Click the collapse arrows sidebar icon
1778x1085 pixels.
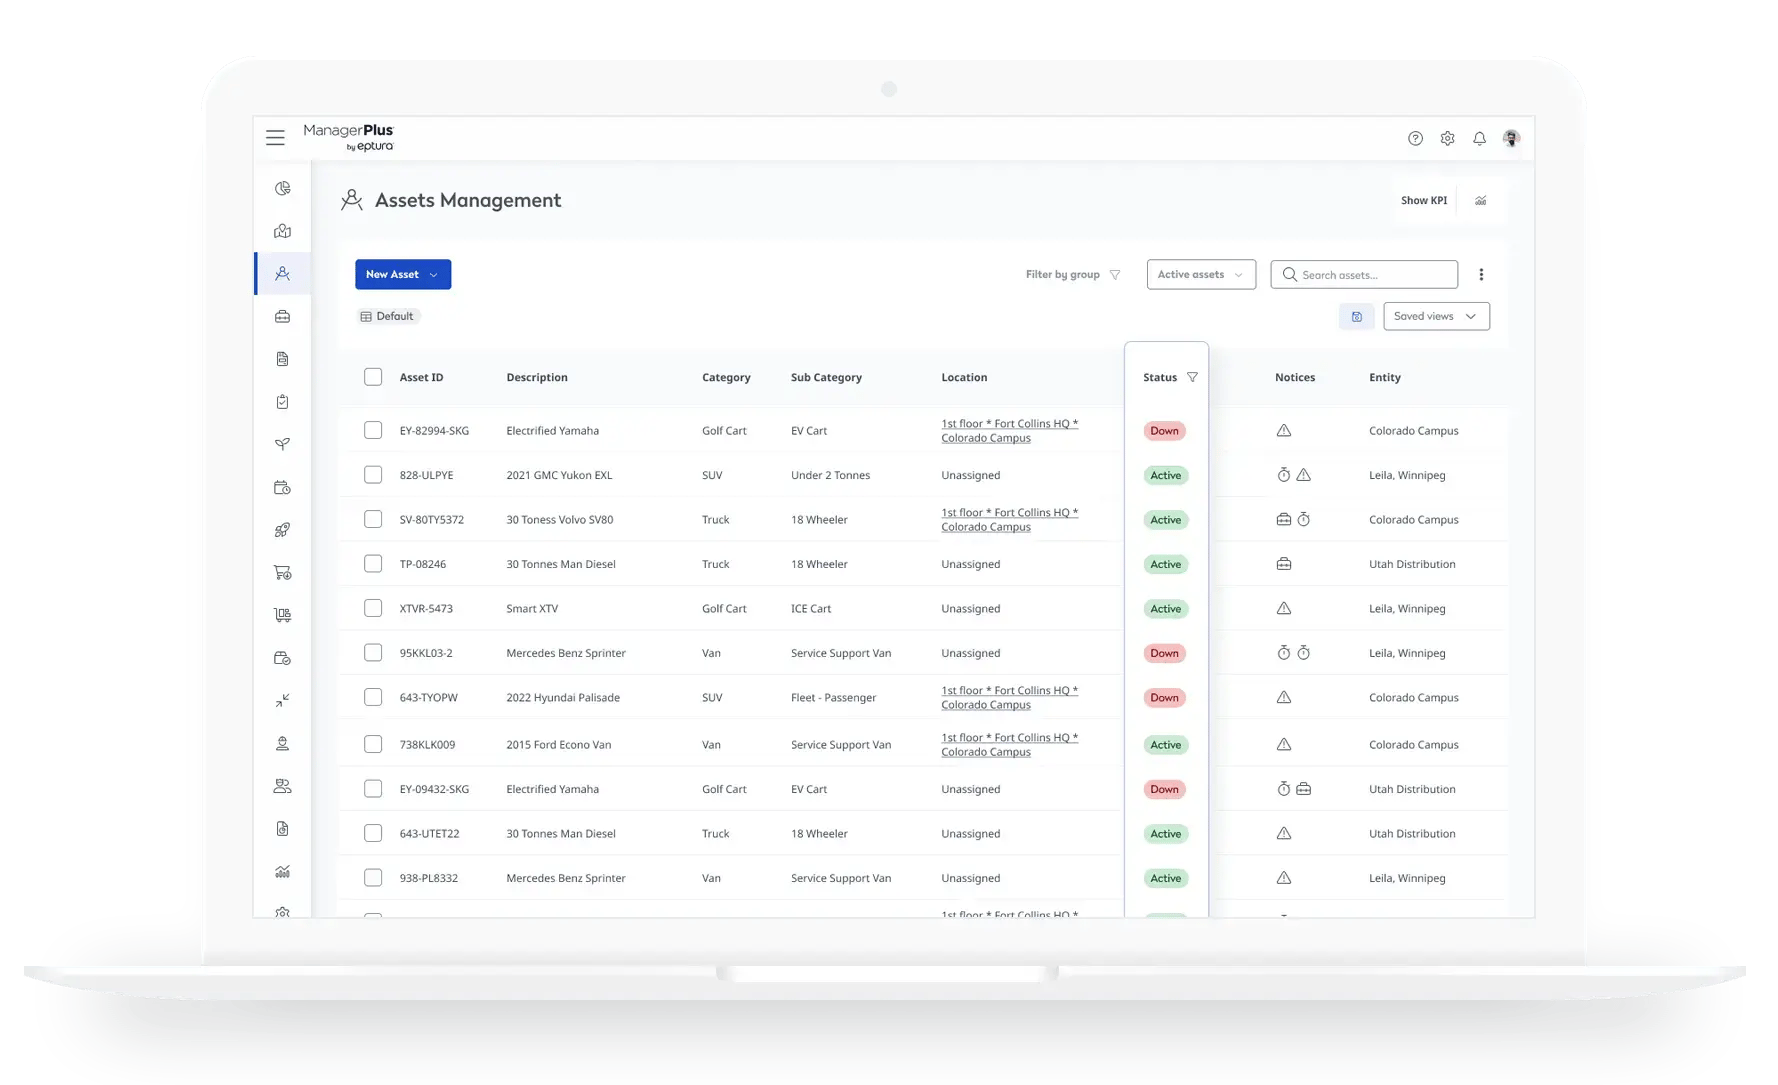pyautogui.click(x=283, y=701)
